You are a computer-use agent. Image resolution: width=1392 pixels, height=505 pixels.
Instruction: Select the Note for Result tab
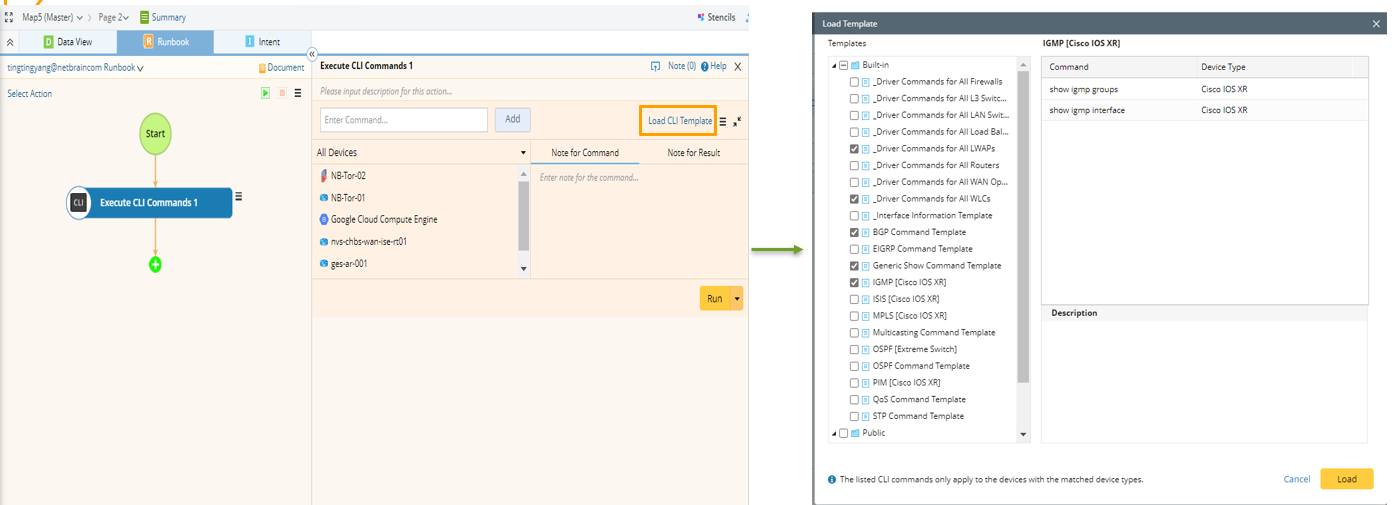pyautogui.click(x=693, y=153)
